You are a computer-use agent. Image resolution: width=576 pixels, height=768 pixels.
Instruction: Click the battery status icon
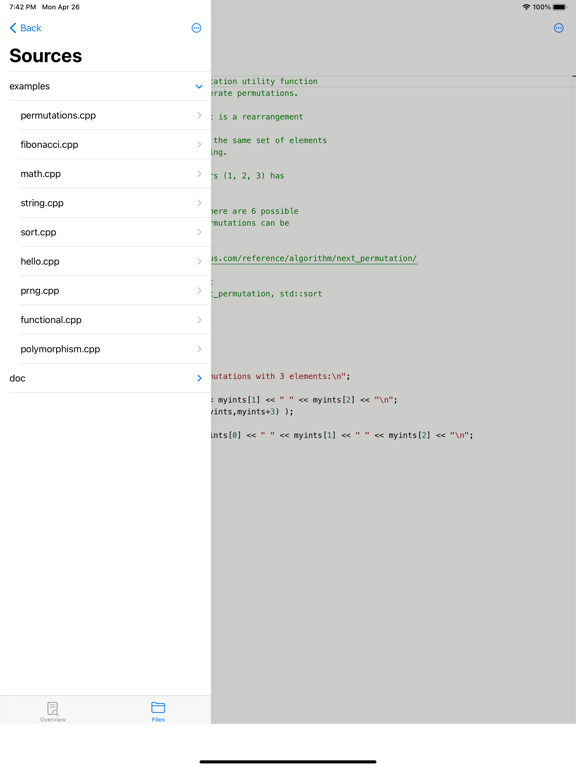(559, 7)
